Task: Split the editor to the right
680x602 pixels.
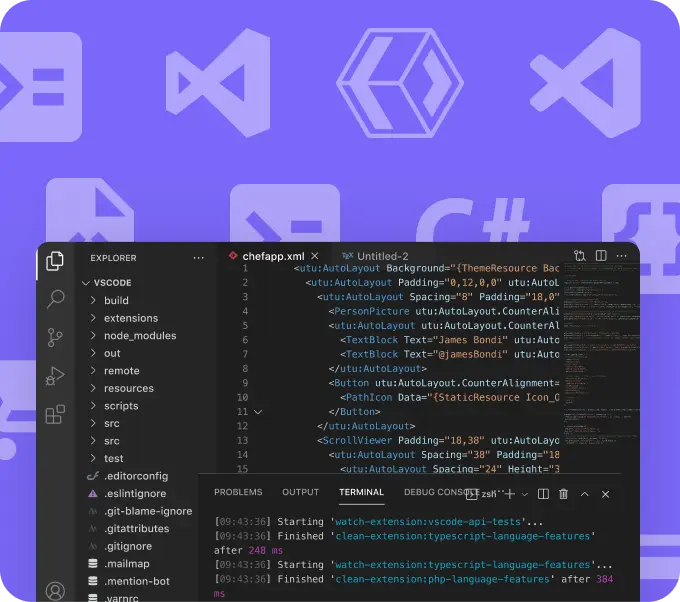Action: [x=601, y=255]
